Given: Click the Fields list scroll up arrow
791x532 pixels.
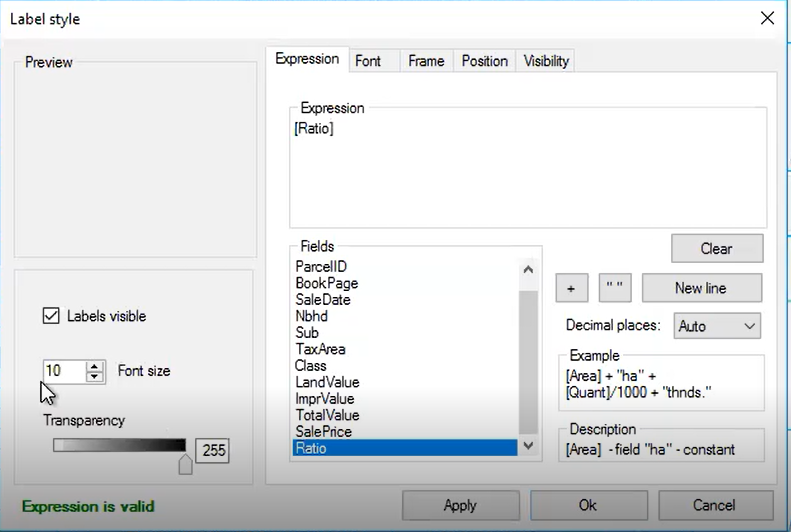Looking at the screenshot, I should 528,269.
